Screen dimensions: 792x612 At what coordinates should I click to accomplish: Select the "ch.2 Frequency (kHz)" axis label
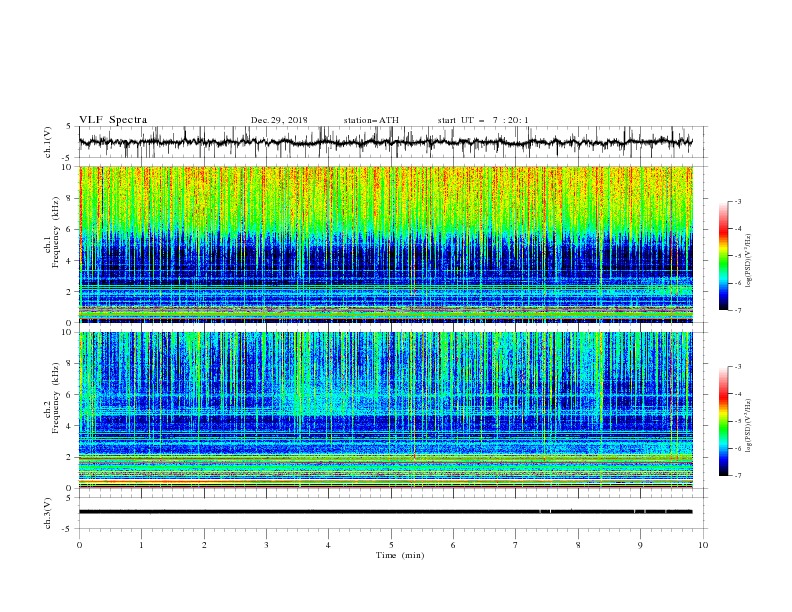[52, 398]
